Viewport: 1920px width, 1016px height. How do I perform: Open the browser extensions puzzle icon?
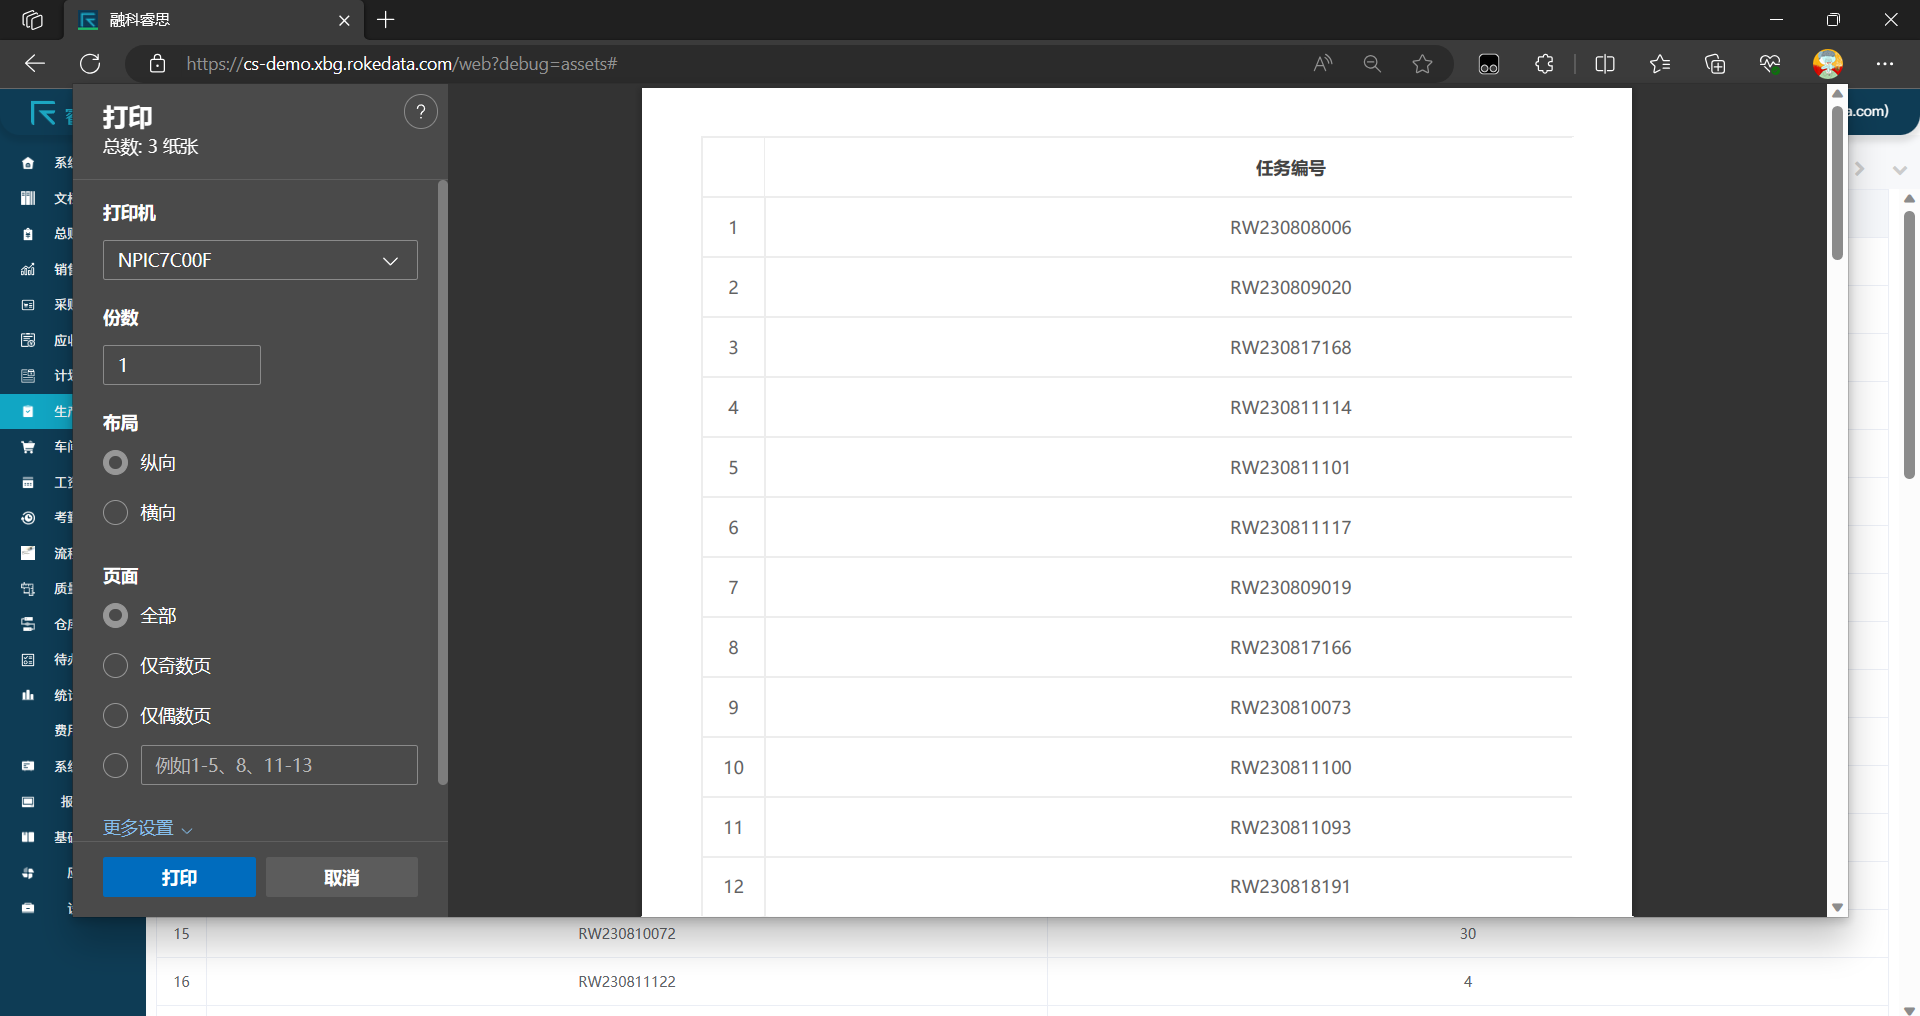[1543, 63]
